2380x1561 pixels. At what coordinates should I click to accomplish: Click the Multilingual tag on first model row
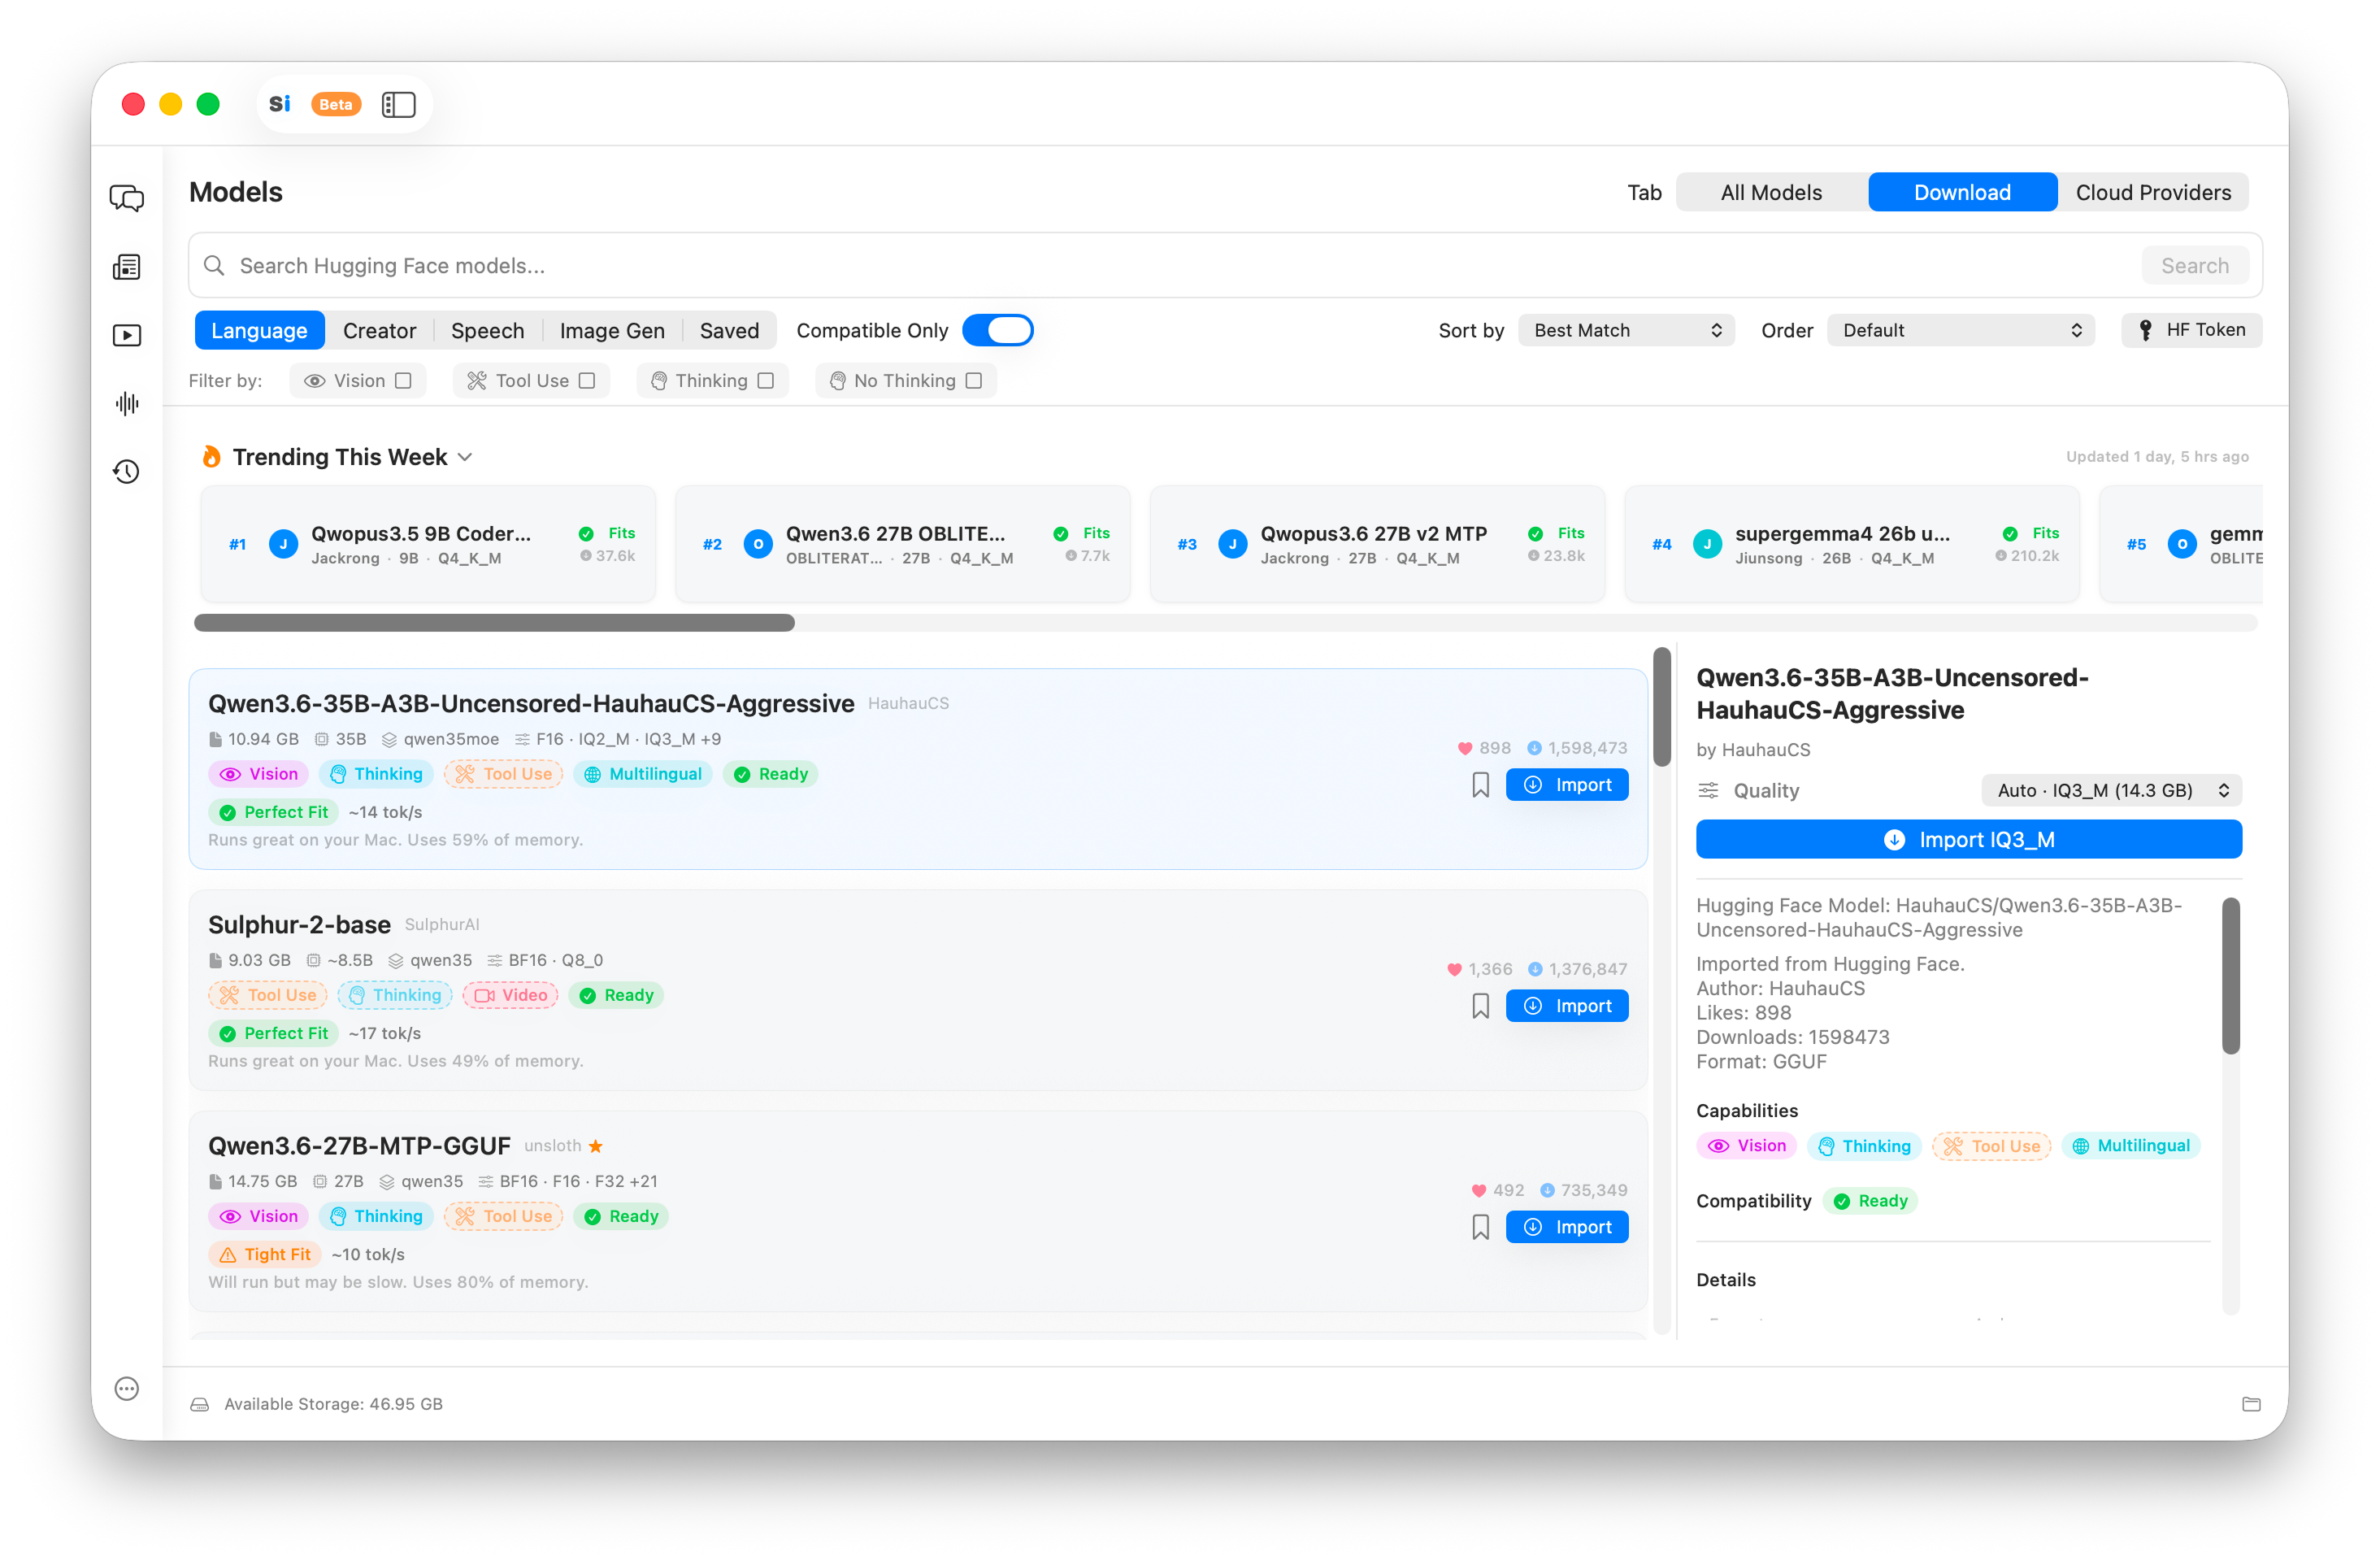click(643, 774)
